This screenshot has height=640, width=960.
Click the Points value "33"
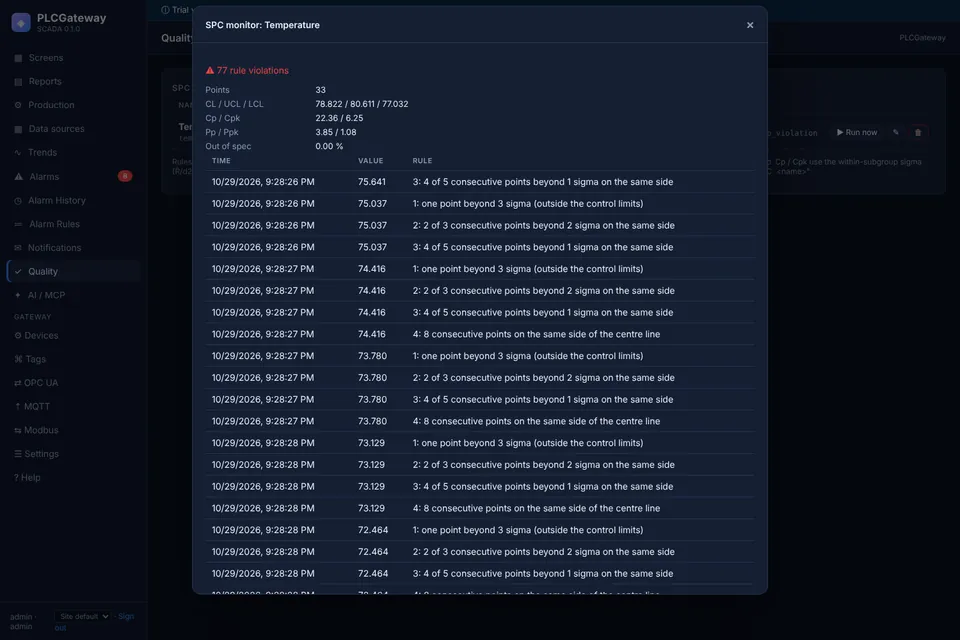click(x=320, y=90)
